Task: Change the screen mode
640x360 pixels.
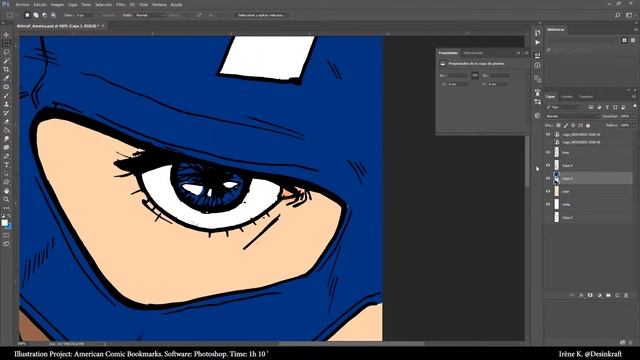Action: tap(6, 244)
